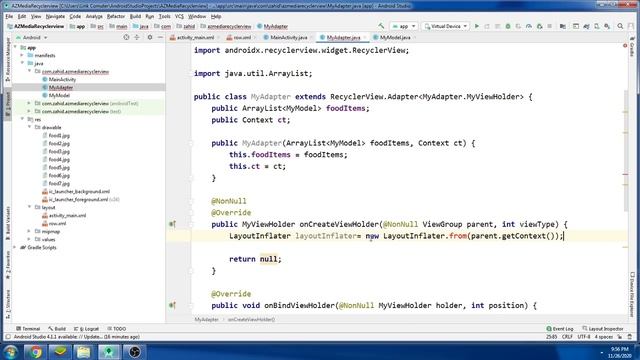Click the MyAdapter breadcrumb in navigation bar
The width and height of the screenshot is (640, 360).
273,26
